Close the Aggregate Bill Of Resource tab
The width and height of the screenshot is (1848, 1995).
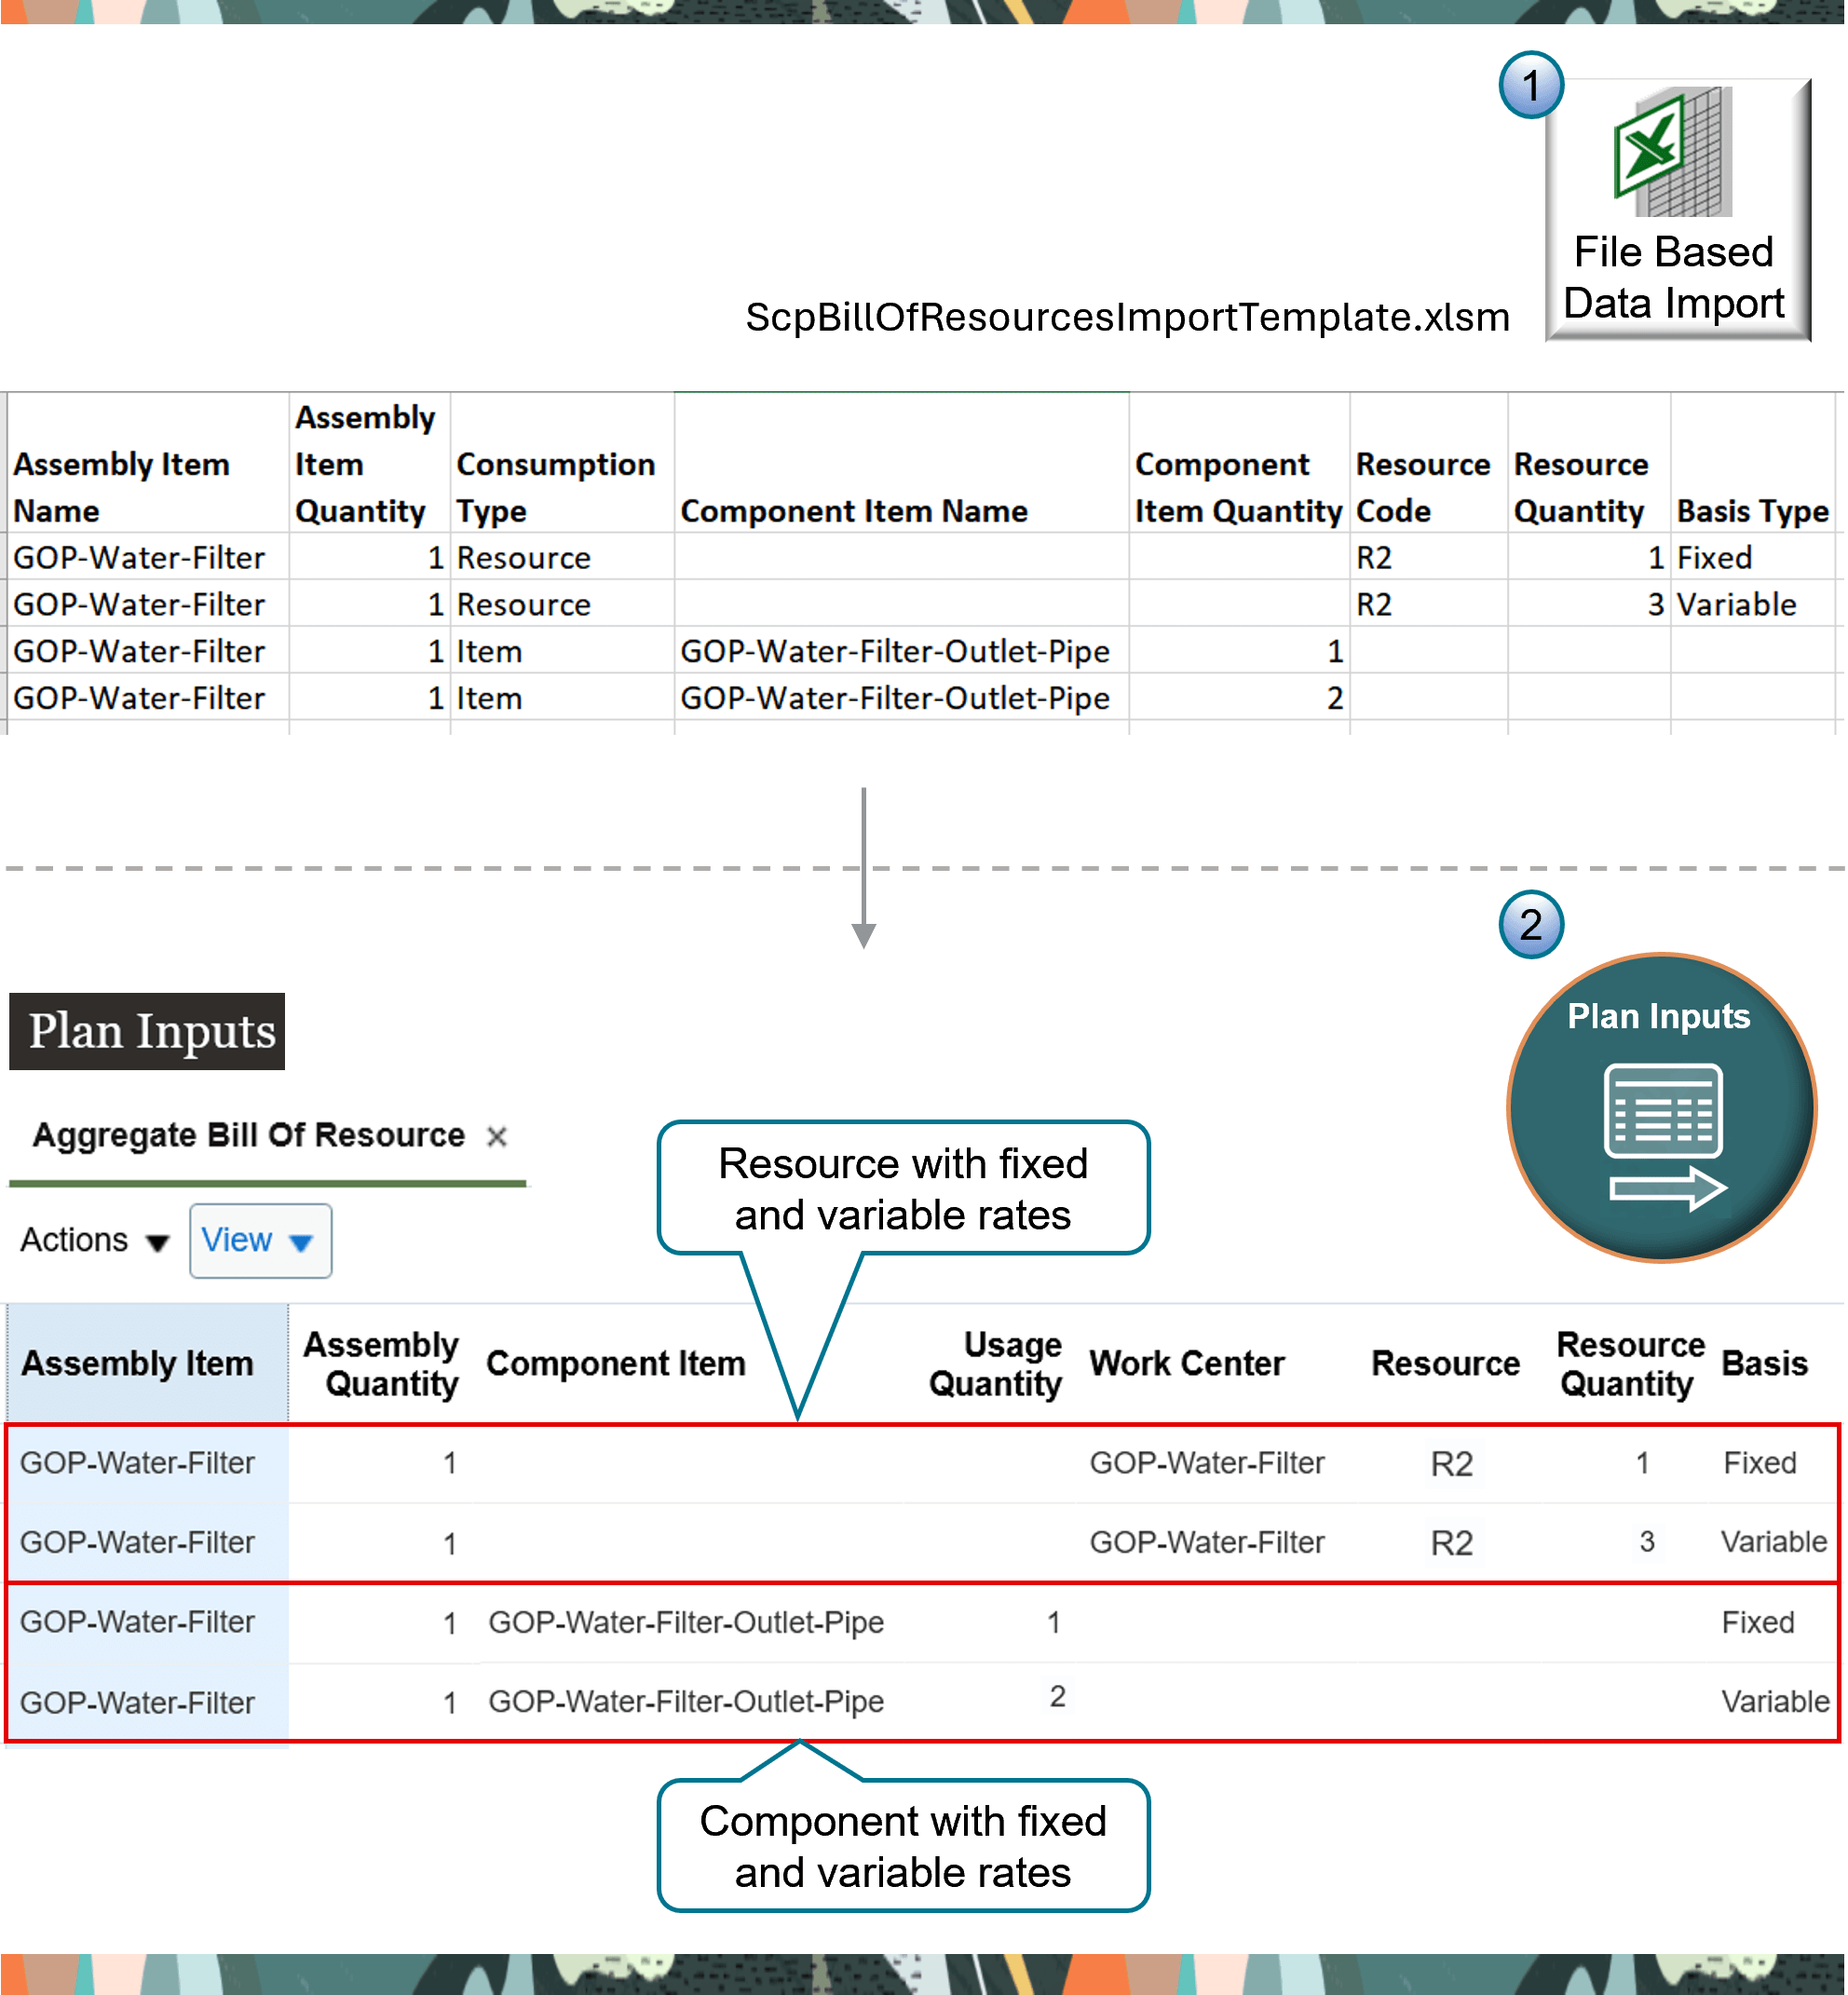click(497, 1136)
